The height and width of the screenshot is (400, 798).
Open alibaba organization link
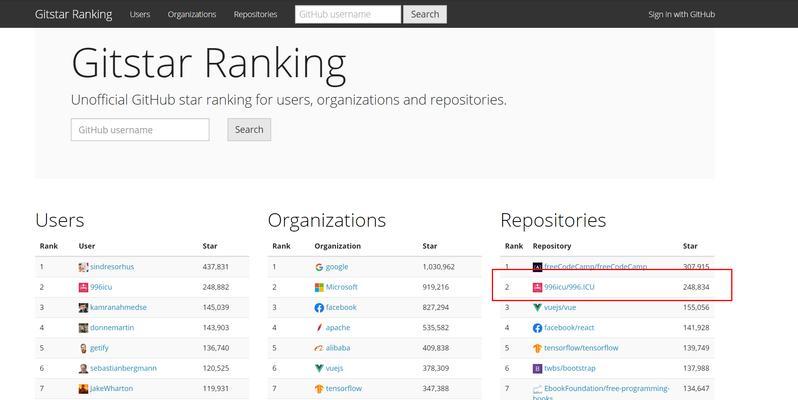pos(338,348)
